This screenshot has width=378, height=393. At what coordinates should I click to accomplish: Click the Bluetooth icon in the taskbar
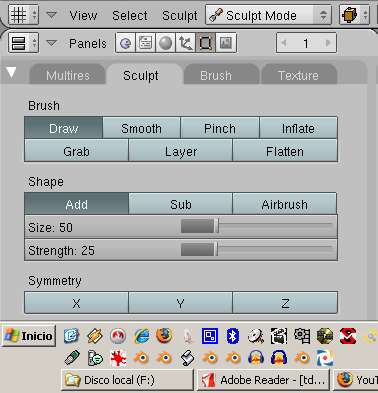pos(232,336)
